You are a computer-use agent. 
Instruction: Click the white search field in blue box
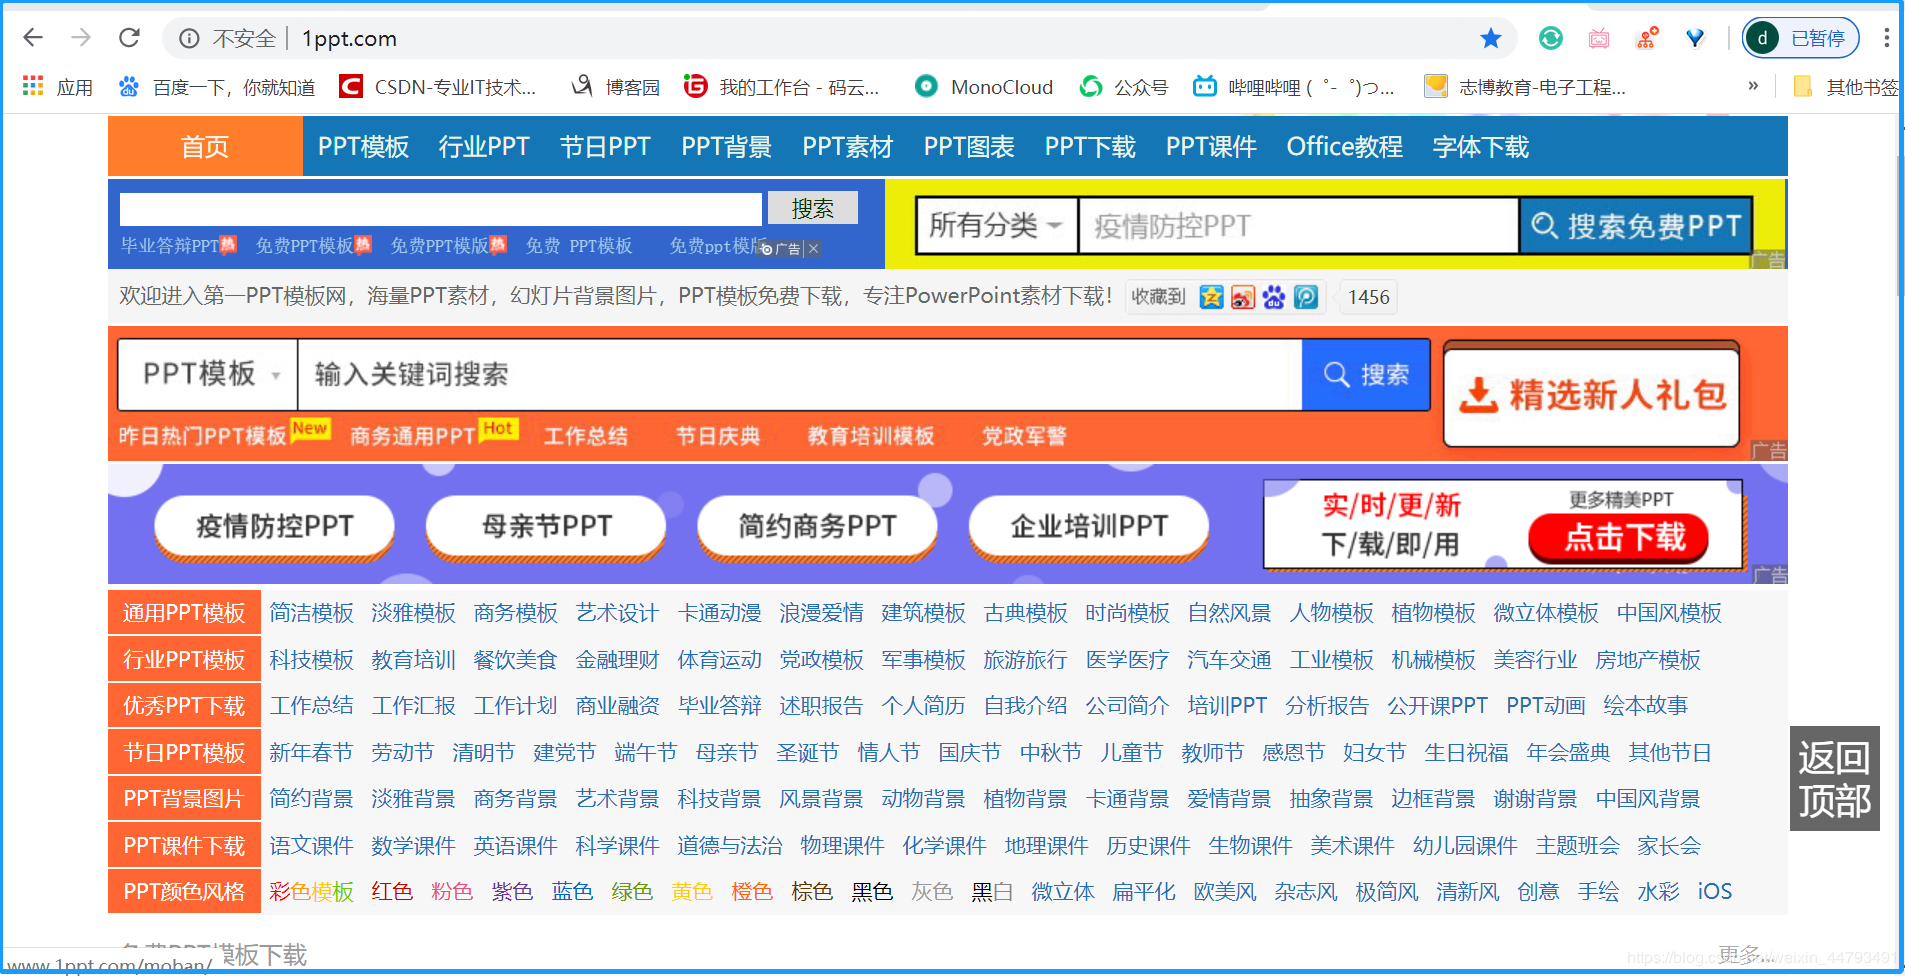coord(440,209)
